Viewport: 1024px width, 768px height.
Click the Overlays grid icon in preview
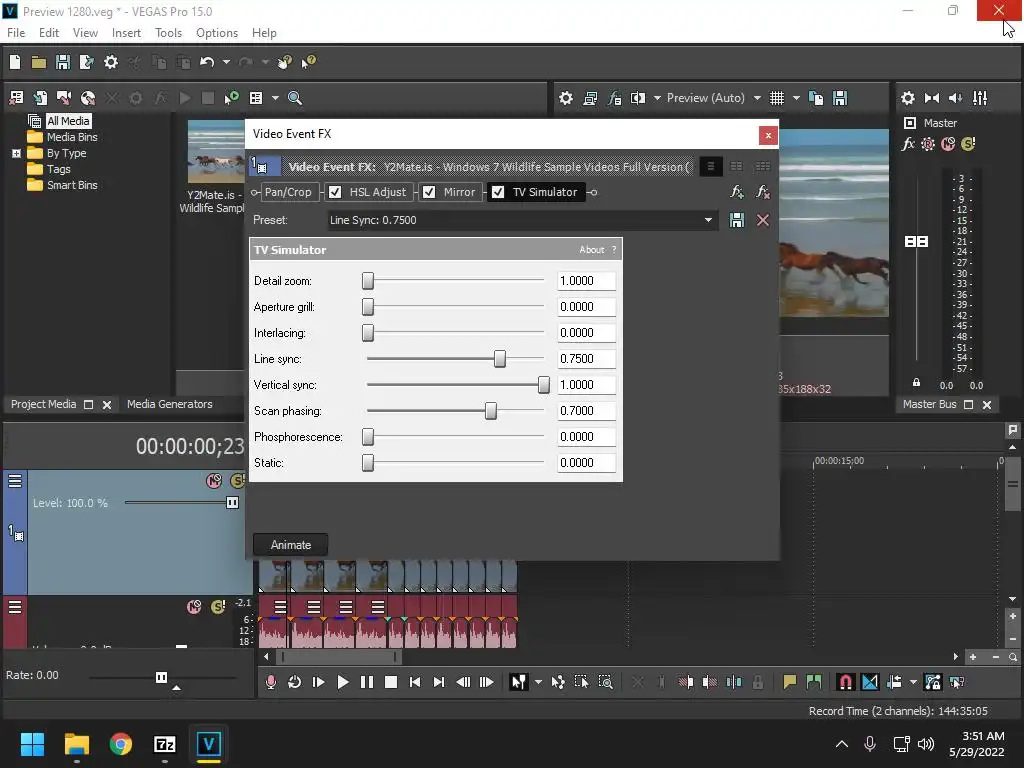[x=776, y=98]
